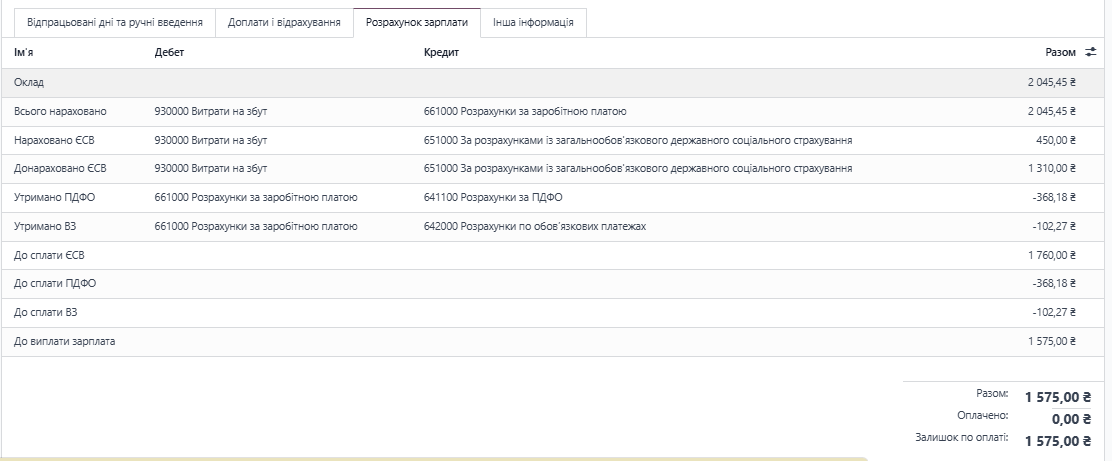Sort by the Разом column header
Screen dimensions: 1112x461
(1060, 52)
